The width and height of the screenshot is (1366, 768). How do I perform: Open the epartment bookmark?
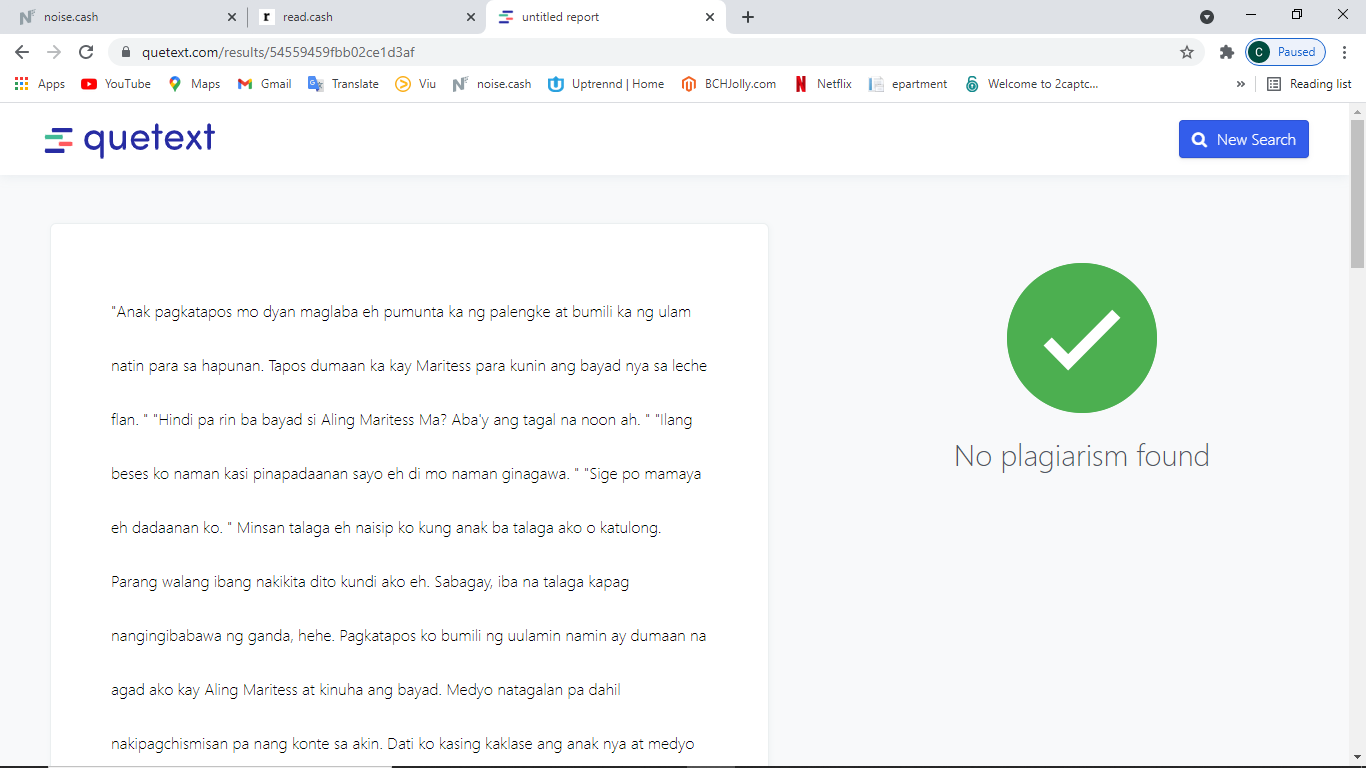click(x=908, y=84)
